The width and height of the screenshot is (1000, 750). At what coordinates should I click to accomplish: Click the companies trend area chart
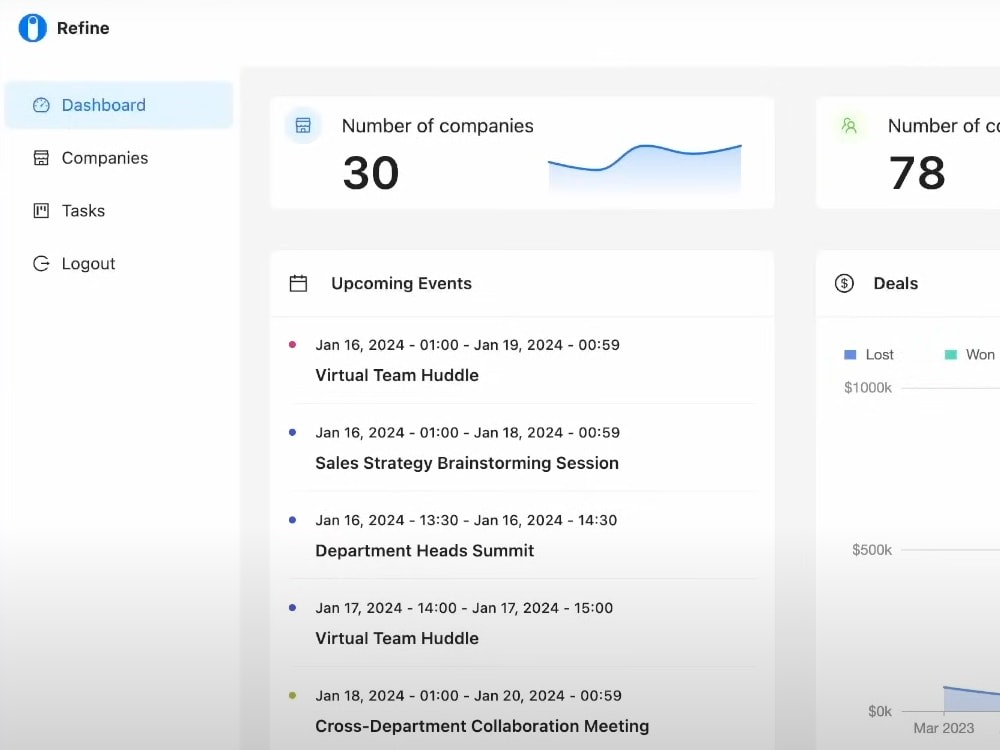pos(645,169)
